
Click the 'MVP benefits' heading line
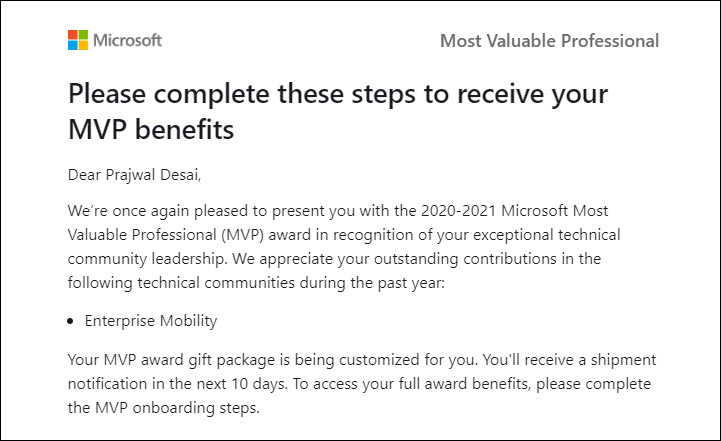(151, 130)
